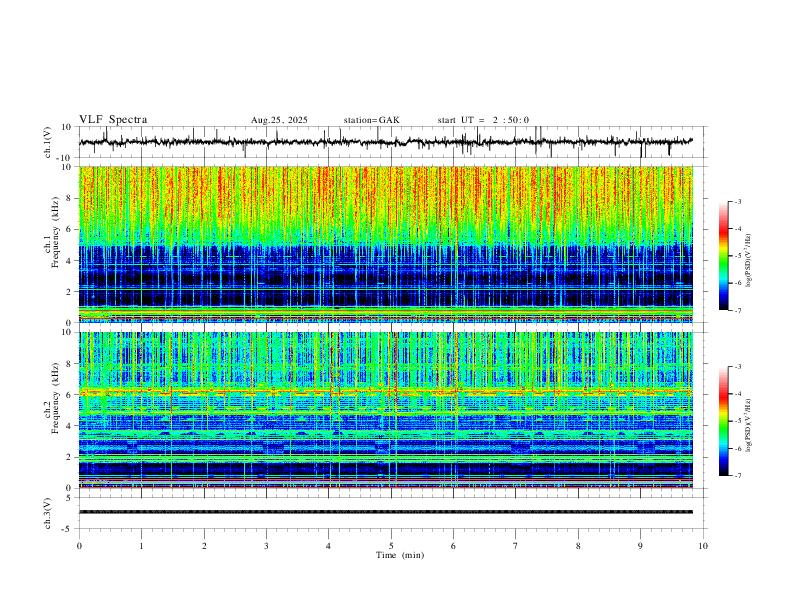Click the "VLF Spectra" title text

tap(113, 120)
